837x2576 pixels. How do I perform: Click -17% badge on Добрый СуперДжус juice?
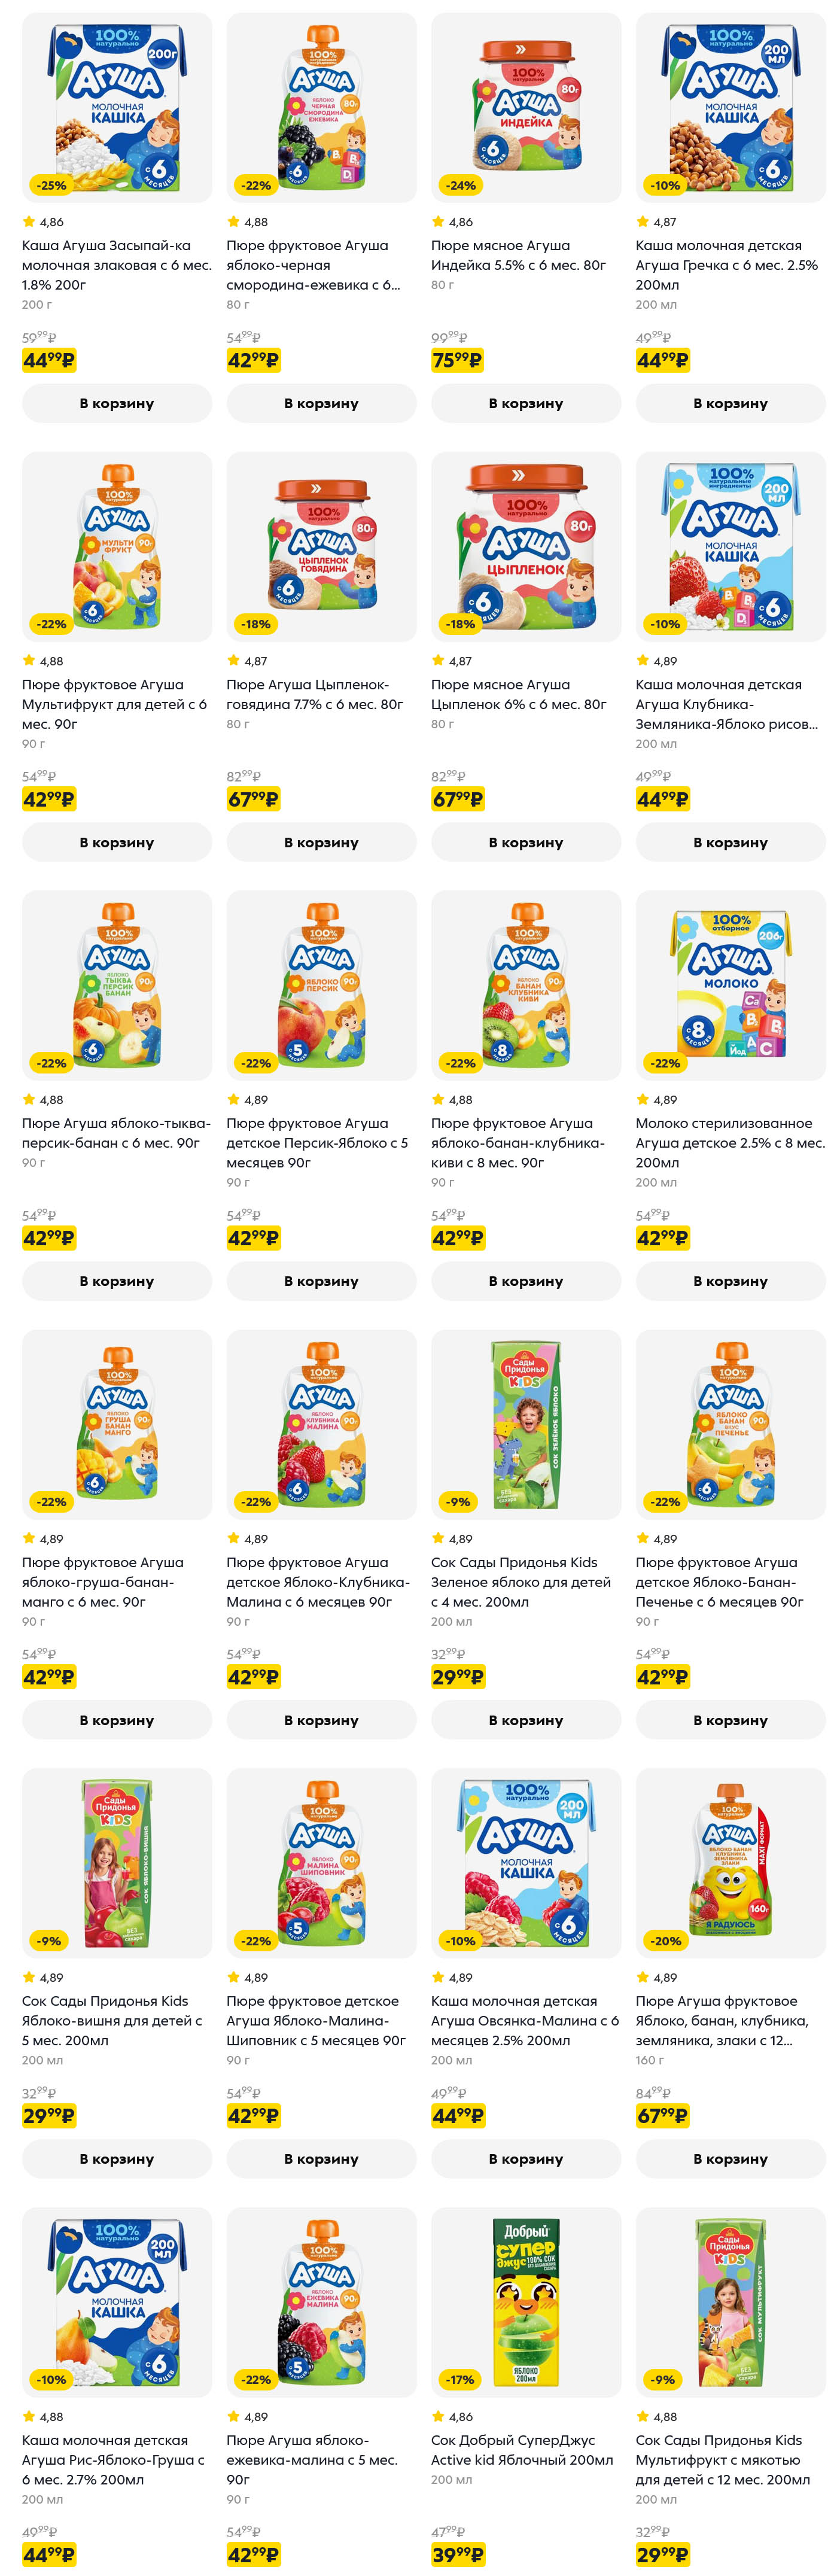coord(460,2379)
